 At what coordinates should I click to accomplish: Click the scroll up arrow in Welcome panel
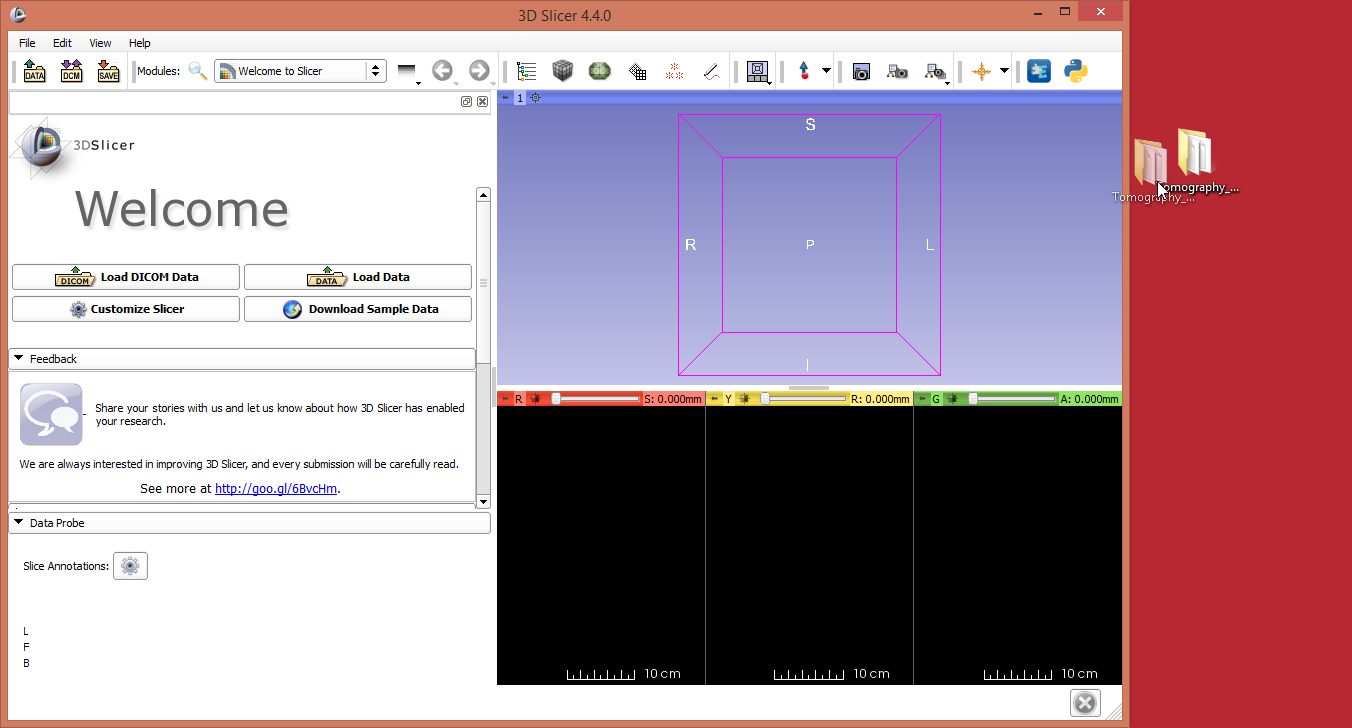tap(484, 195)
